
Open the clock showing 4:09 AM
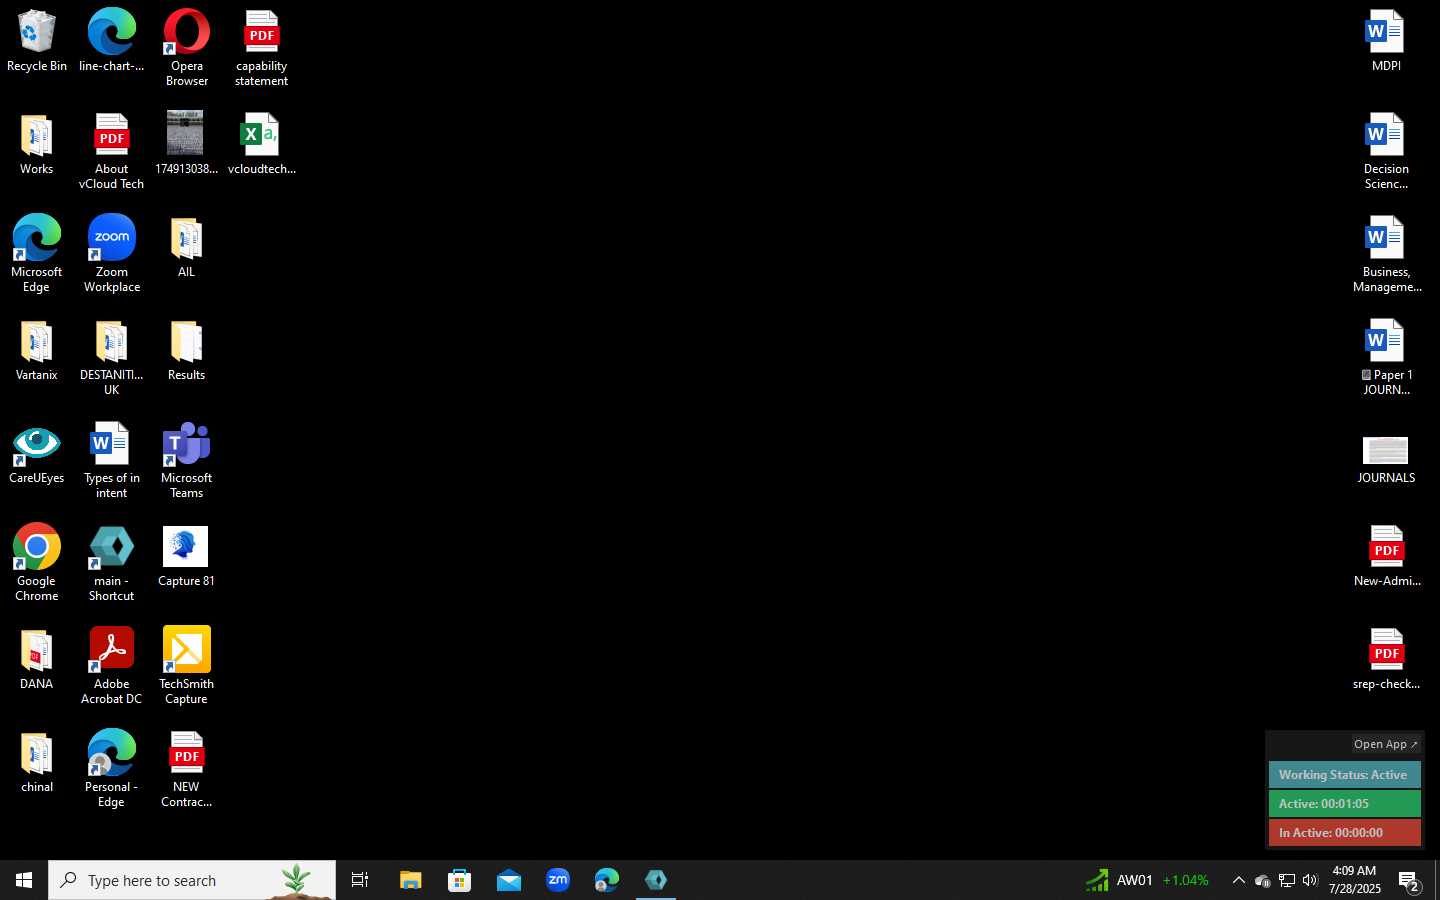[1354, 880]
